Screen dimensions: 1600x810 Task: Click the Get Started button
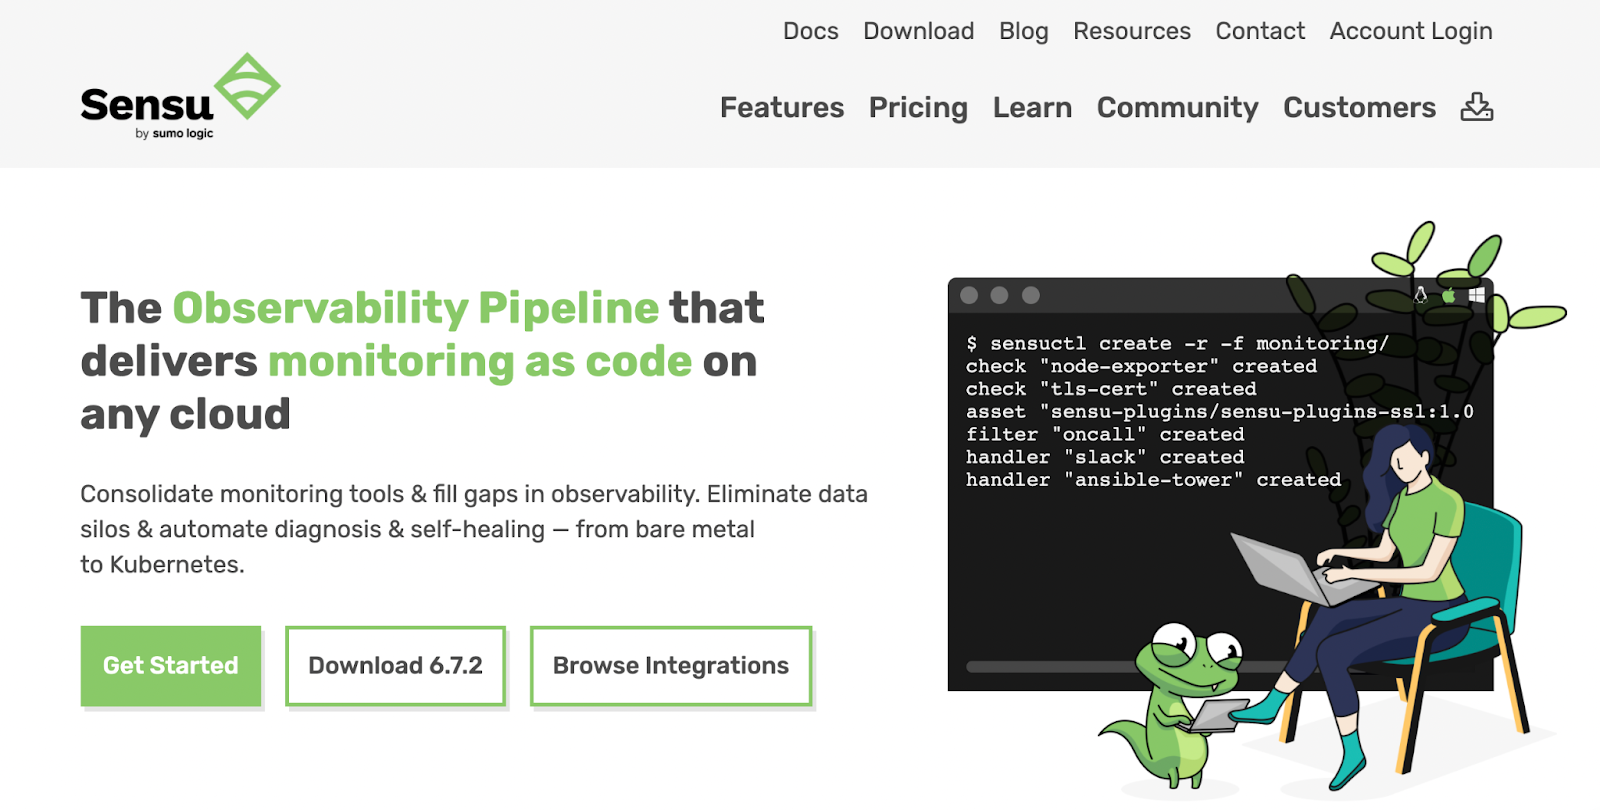(x=171, y=666)
